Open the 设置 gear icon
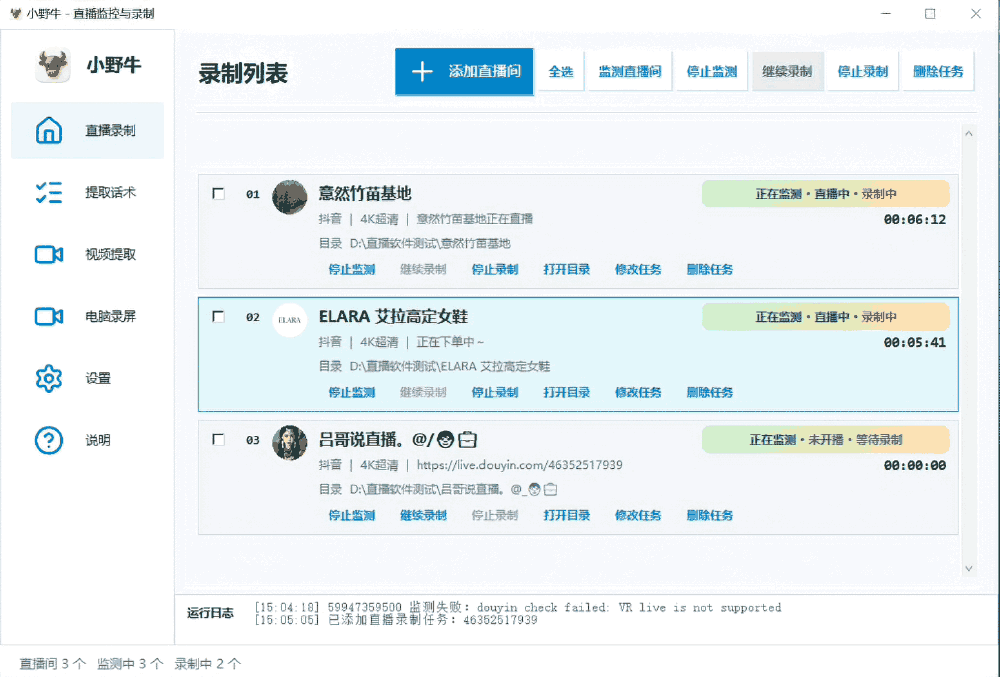The image size is (1000, 677). coord(48,378)
